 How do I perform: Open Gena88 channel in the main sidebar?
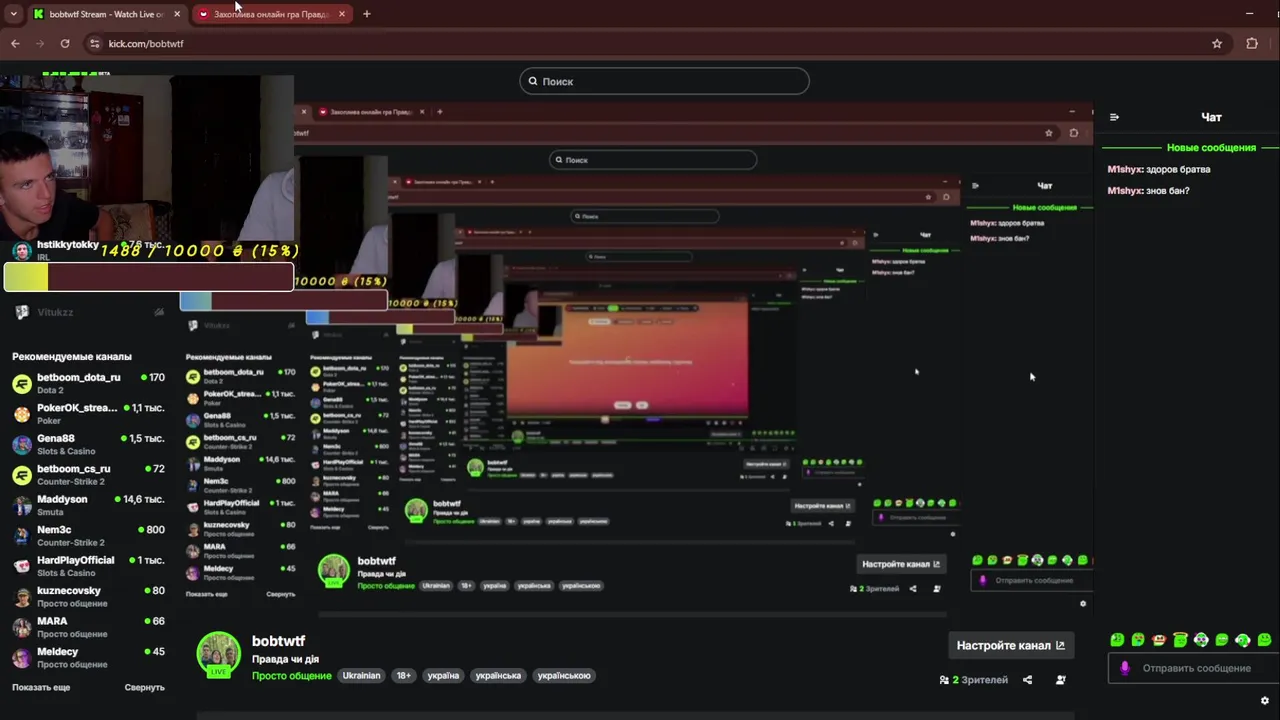tap(88, 444)
